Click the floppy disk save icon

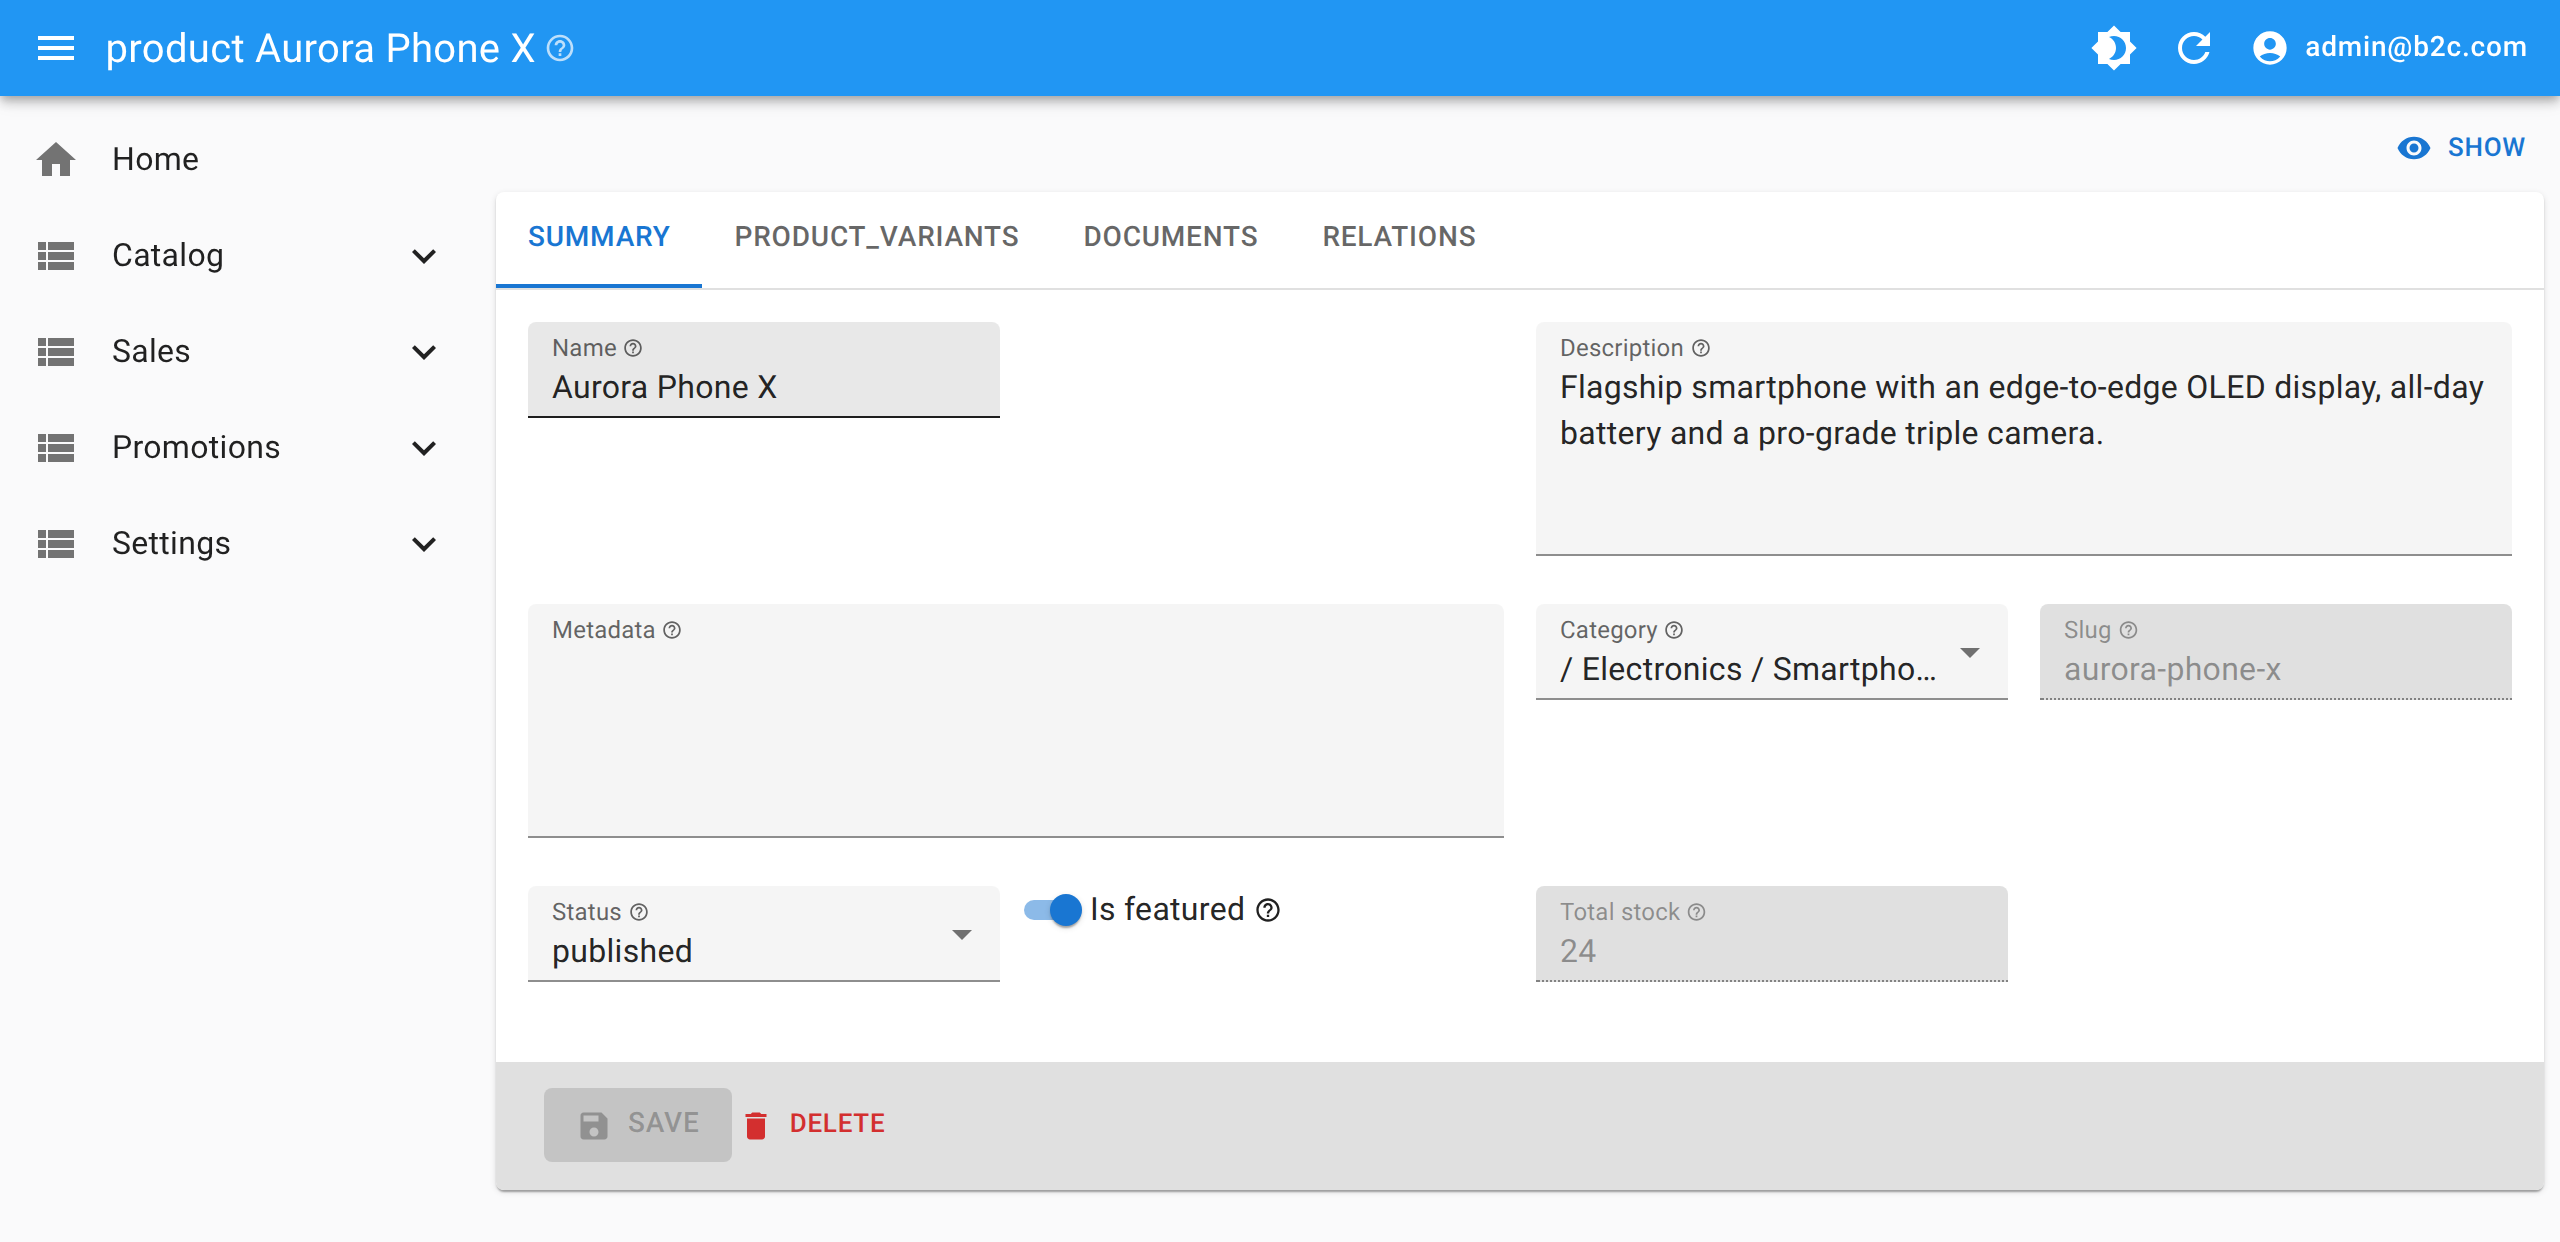pos(593,1125)
